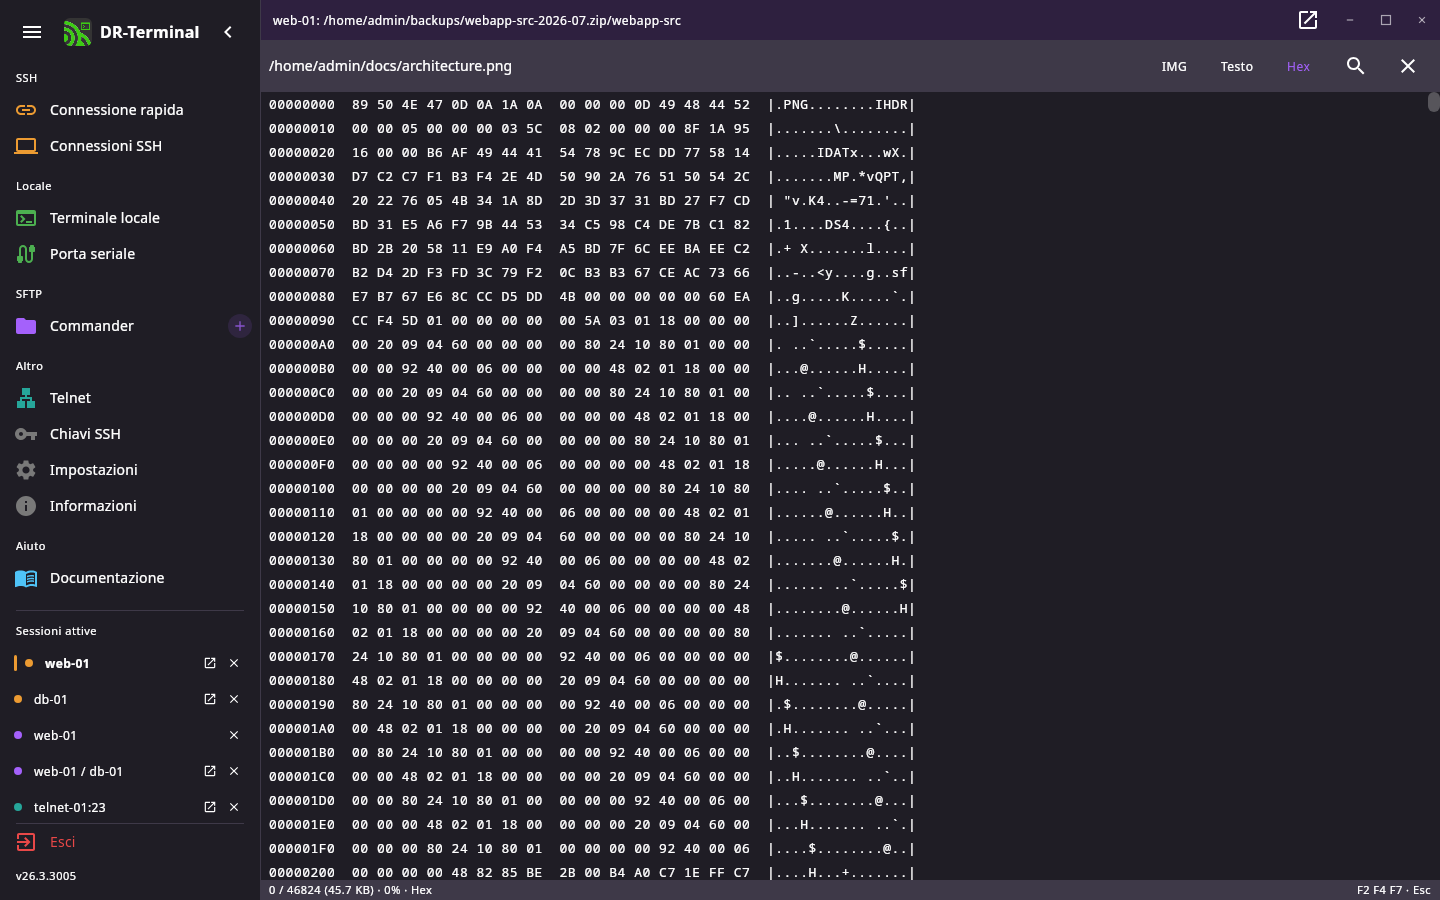Select the purple-dot web-01 session
The height and width of the screenshot is (900, 1440).
coord(55,735)
